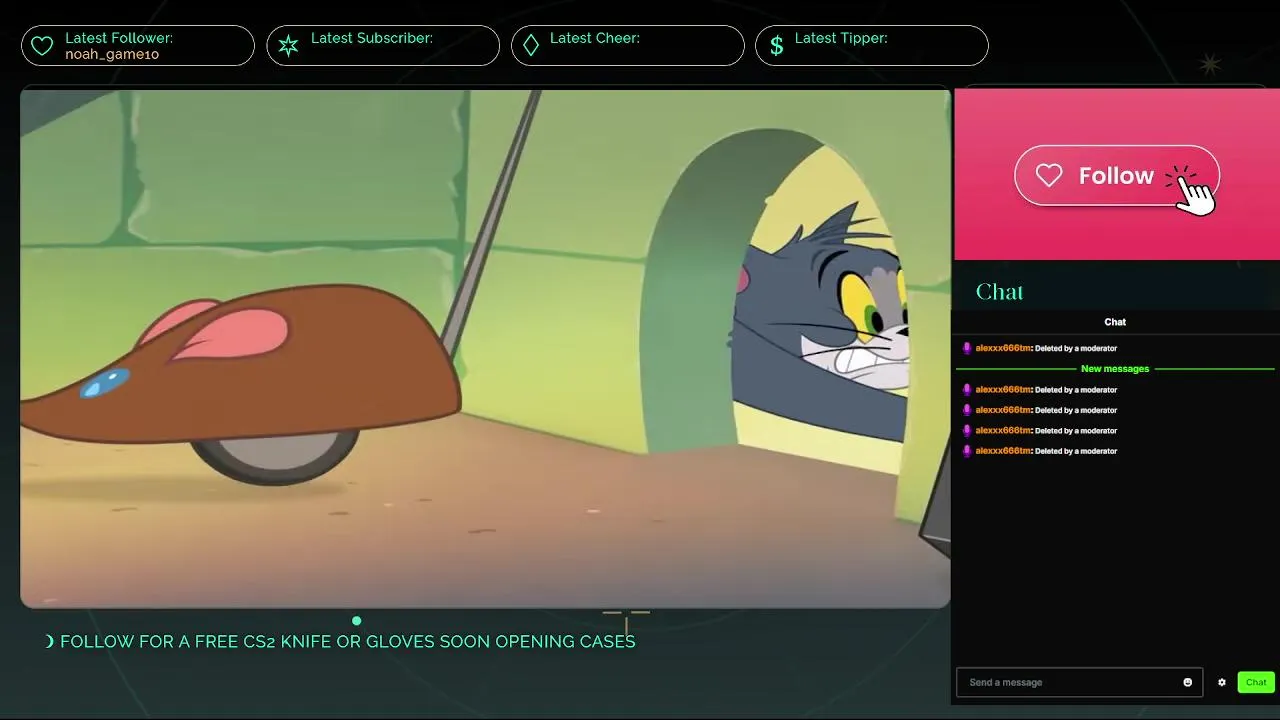Click the star icon beside Latest Subscriber
Screen dimensions: 1280x720
288,46
